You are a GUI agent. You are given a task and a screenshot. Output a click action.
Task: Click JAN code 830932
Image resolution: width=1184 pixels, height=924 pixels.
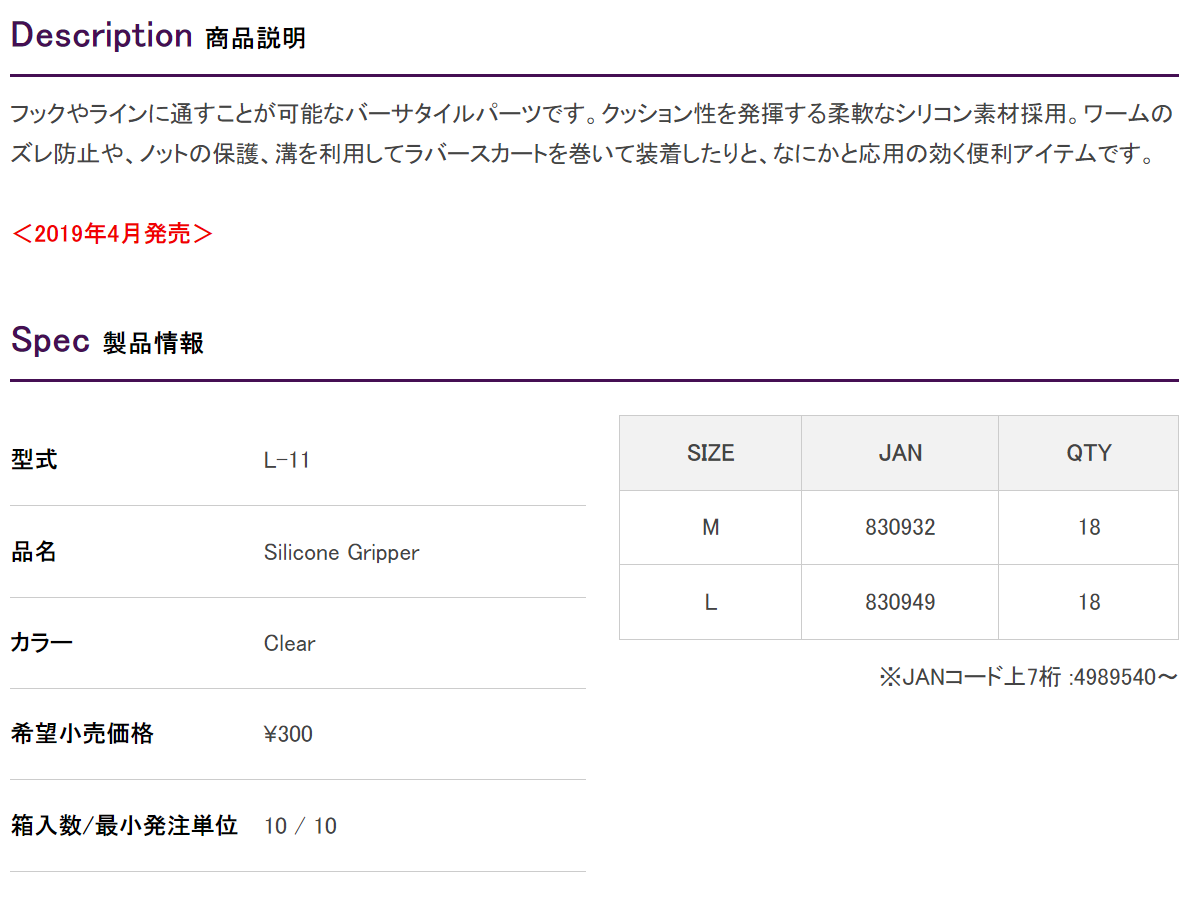pos(900,527)
